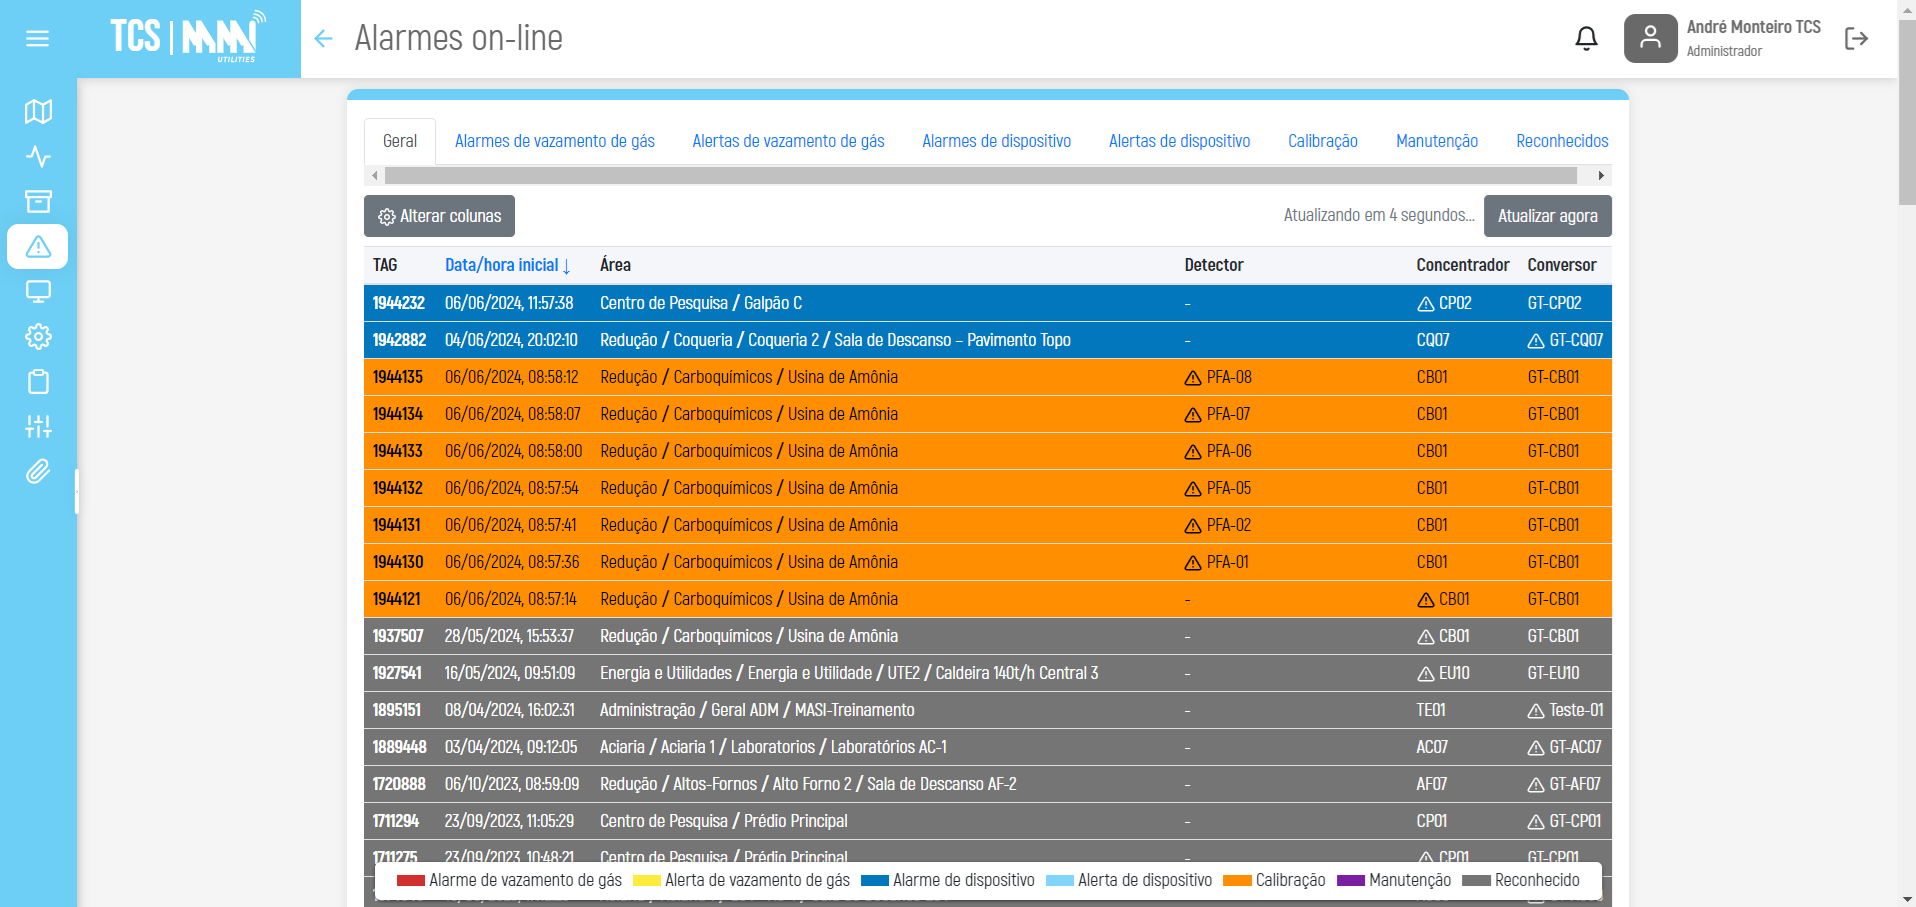Open the activity pulse icon in sidebar
1916x907 pixels.
pyautogui.click(x=38, y=156)
